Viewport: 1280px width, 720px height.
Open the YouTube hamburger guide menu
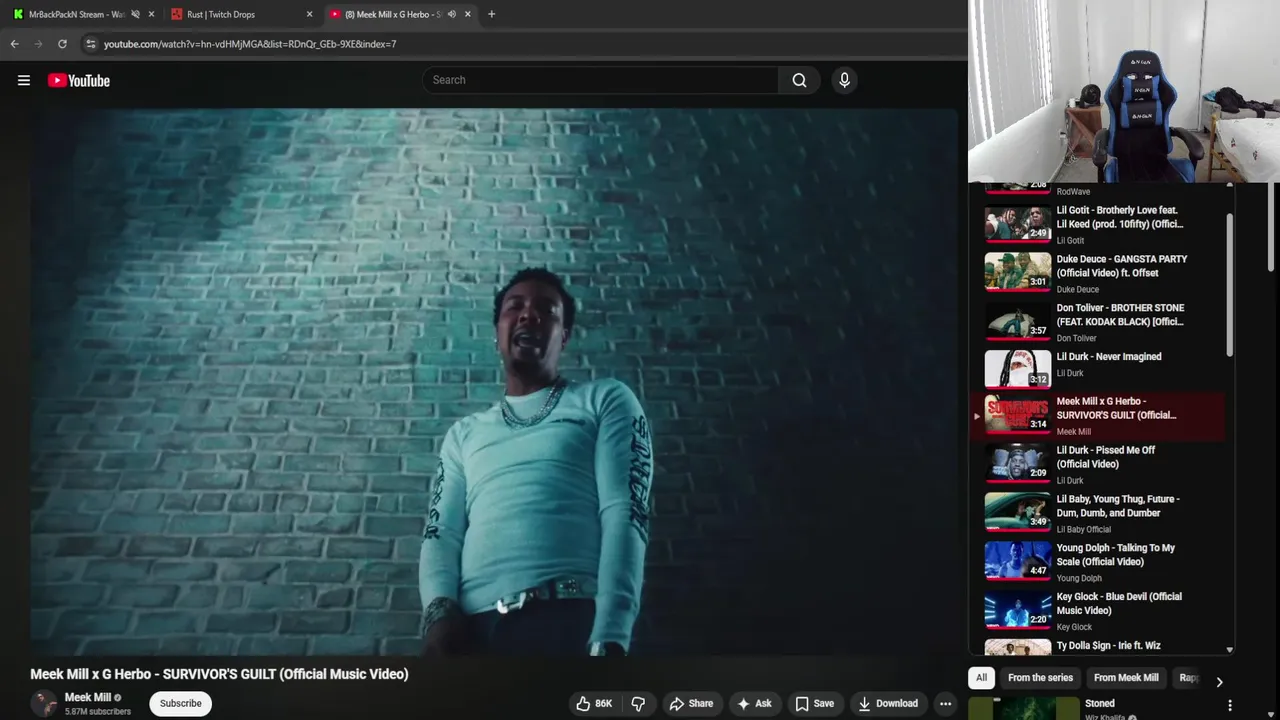click(24, 80)
